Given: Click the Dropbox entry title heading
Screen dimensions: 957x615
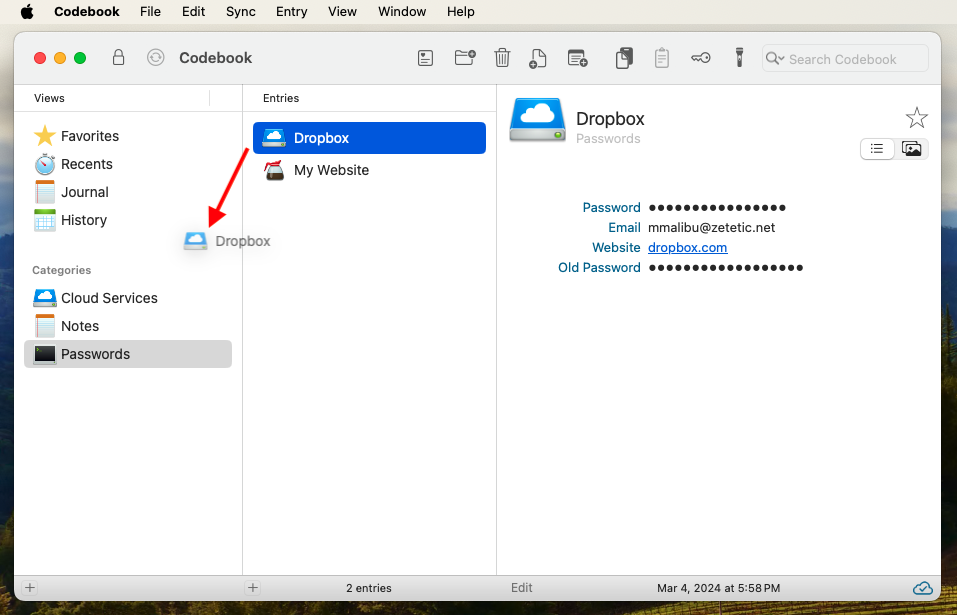Looking at the screenshot, I should (610, 118).
